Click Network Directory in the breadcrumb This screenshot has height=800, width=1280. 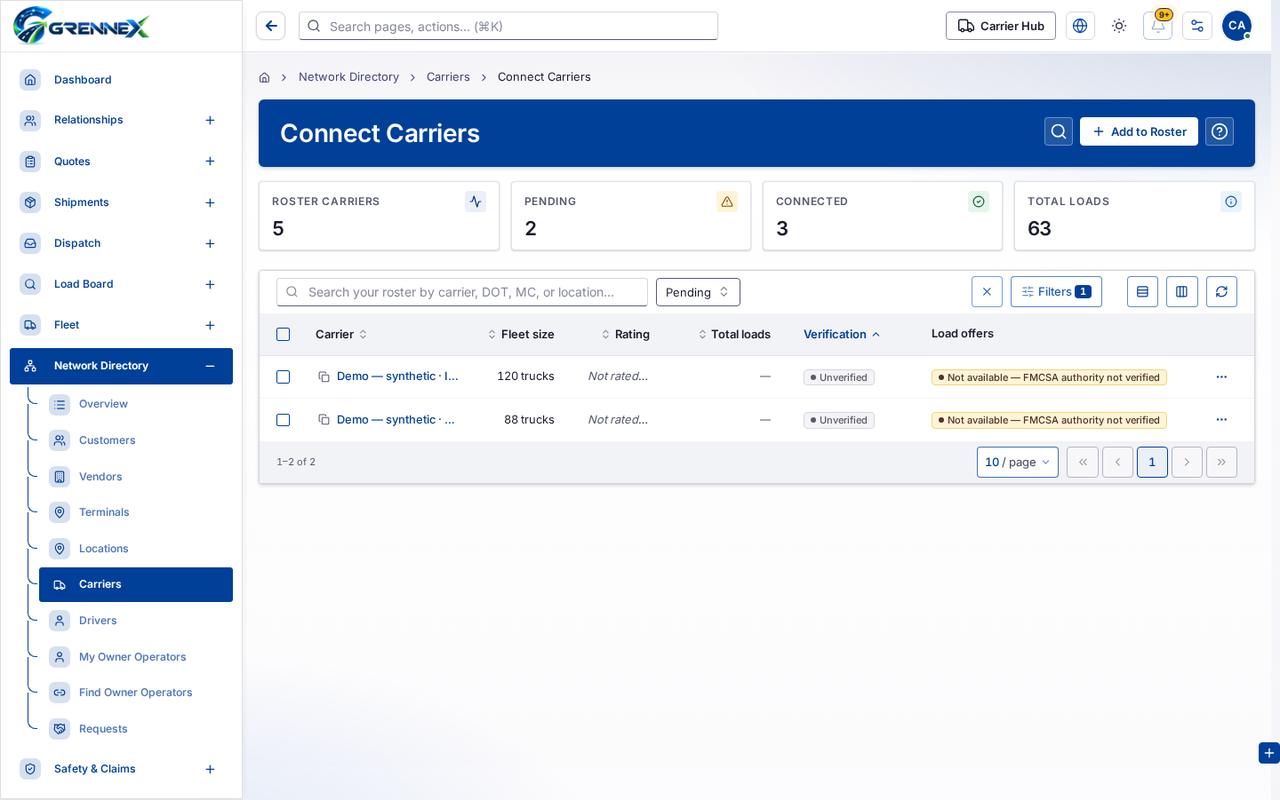(349, 77)
